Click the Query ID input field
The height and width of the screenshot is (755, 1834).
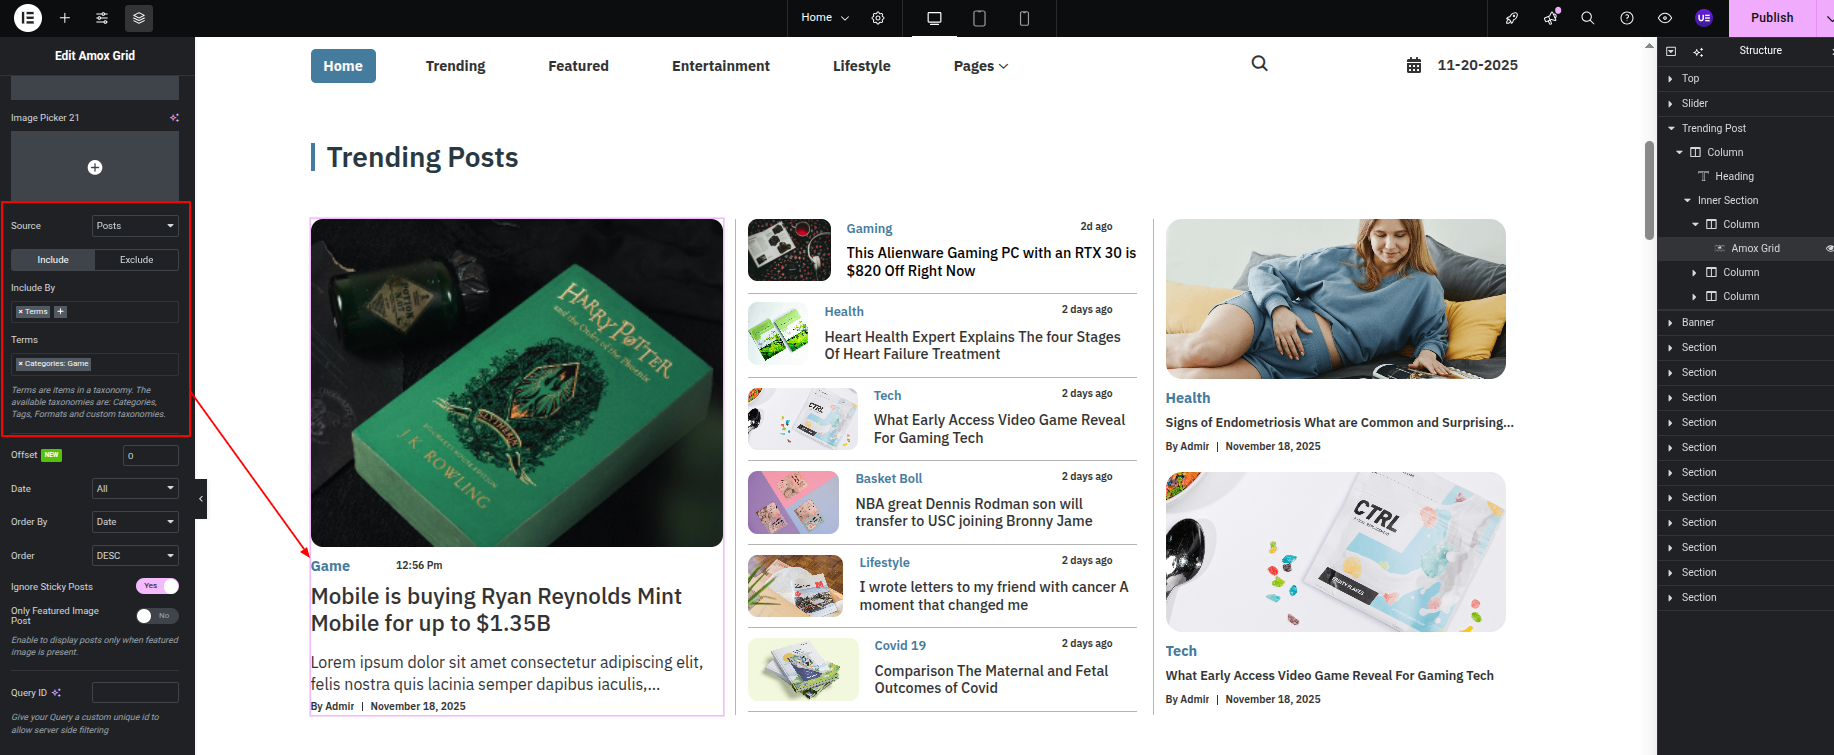click(x=135, y=692)
